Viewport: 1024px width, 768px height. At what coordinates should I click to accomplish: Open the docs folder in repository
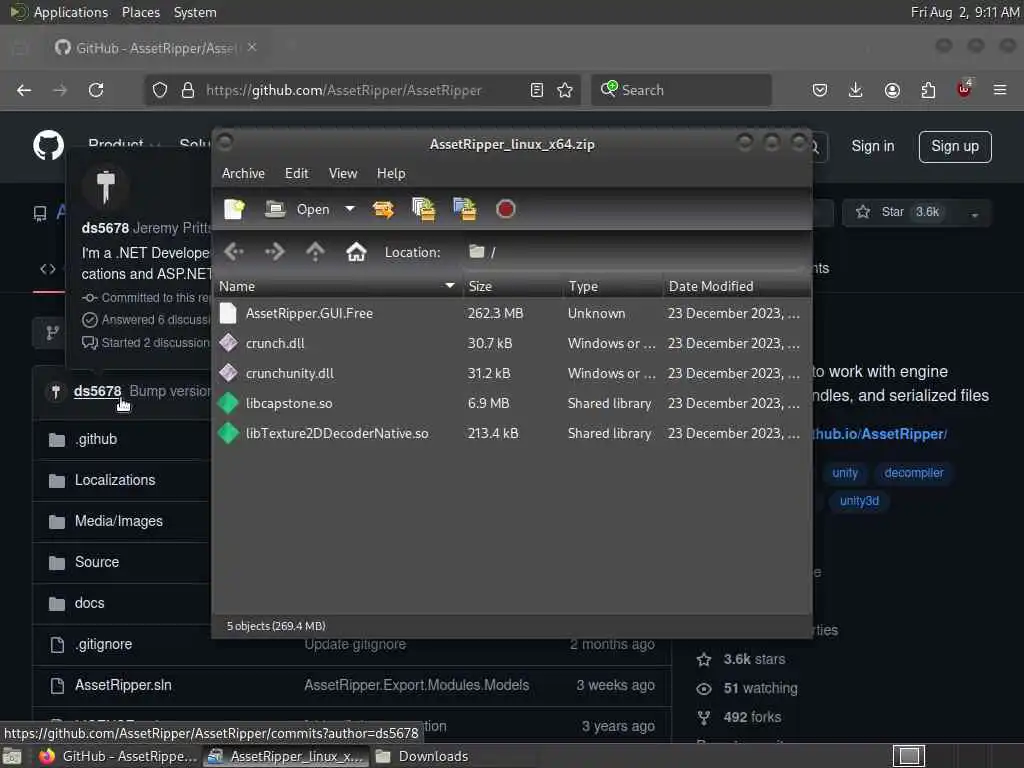89,603
